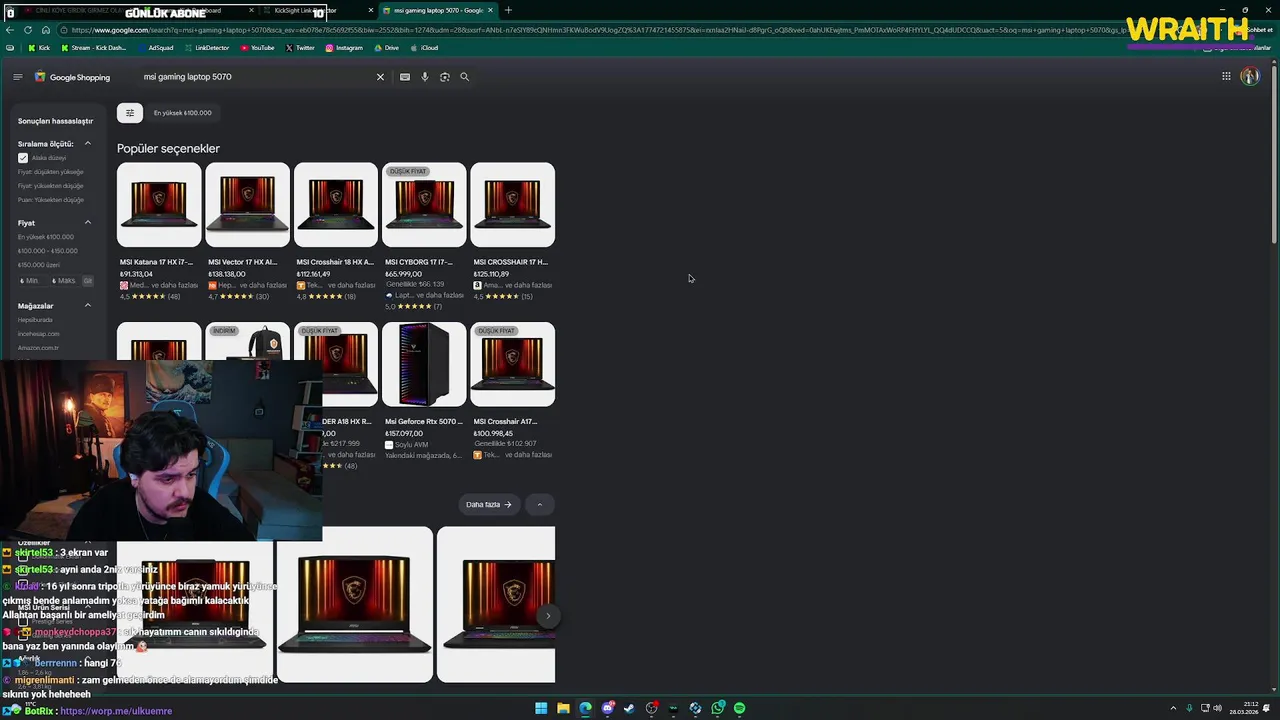Screen dimensions: 1280x720
Task: Open Spotify from taskbar
Action: click(x=739, y=708)
